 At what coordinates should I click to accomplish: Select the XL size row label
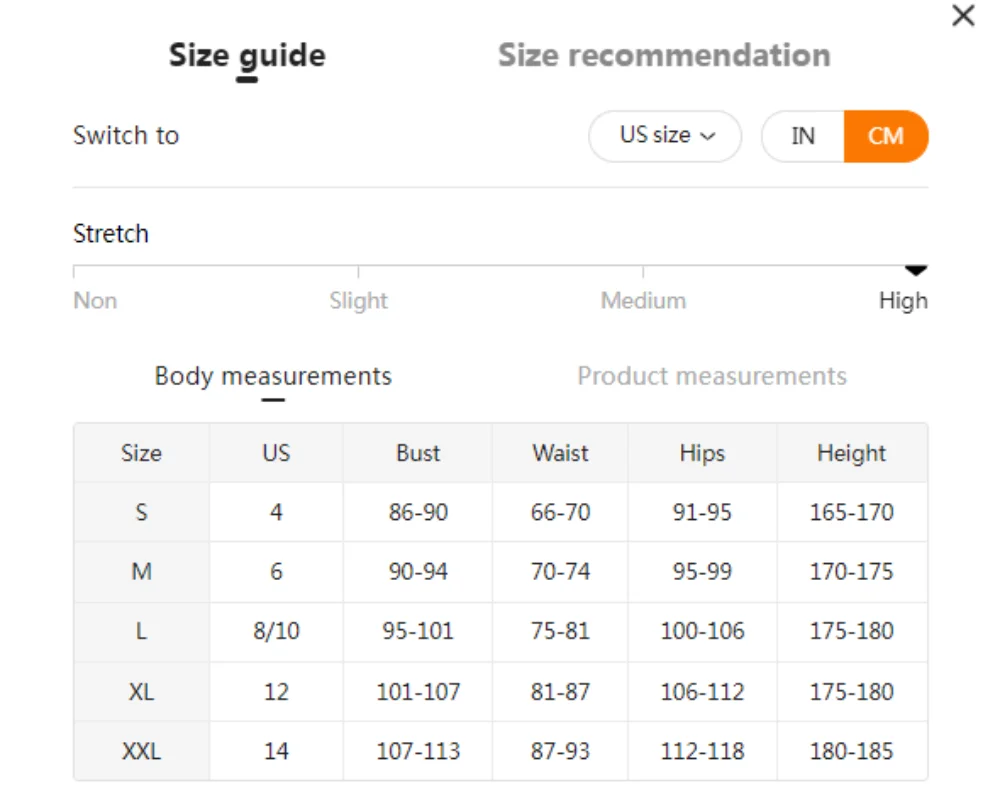click(142, 692)
